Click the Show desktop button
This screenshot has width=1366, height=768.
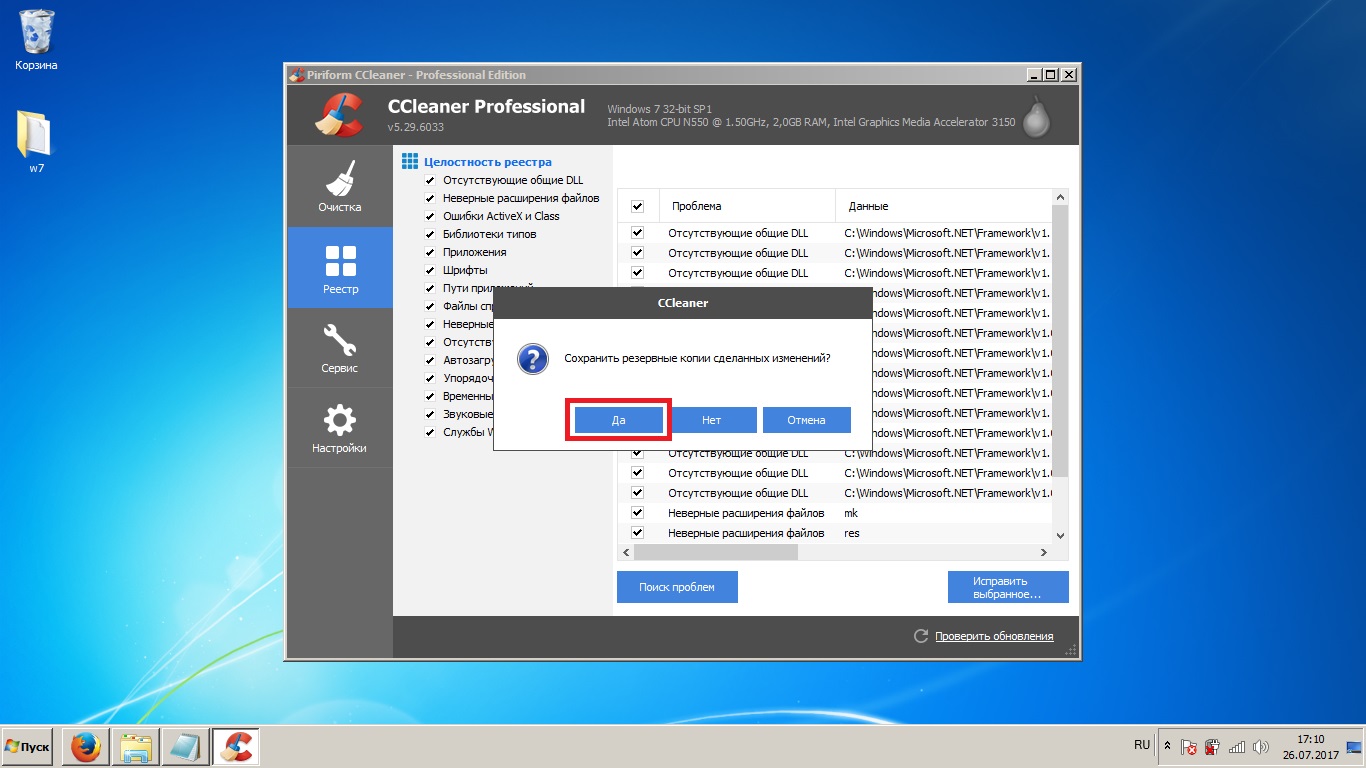[1355, 747]
